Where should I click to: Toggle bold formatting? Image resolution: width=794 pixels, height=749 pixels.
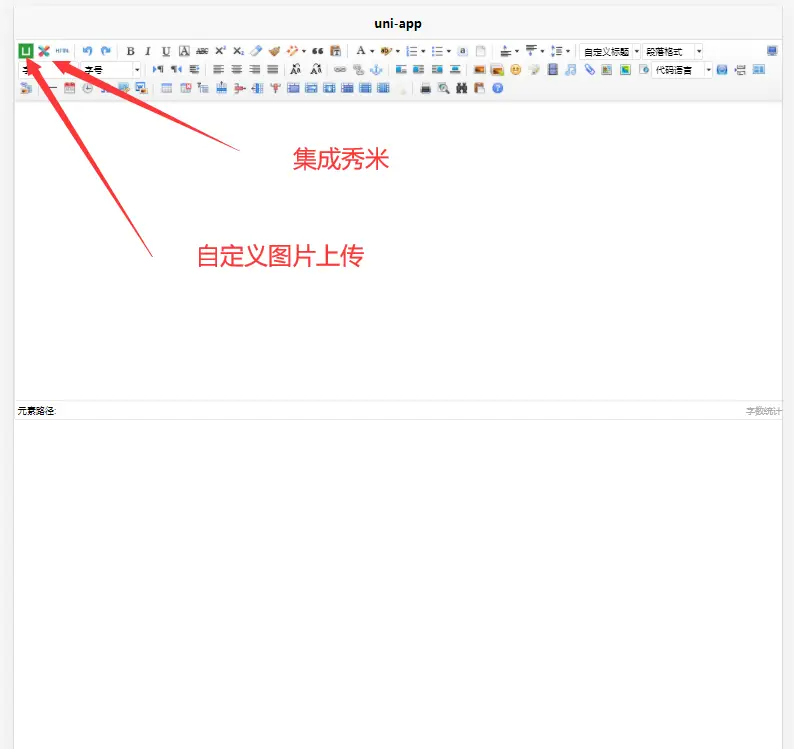(130, 51)
